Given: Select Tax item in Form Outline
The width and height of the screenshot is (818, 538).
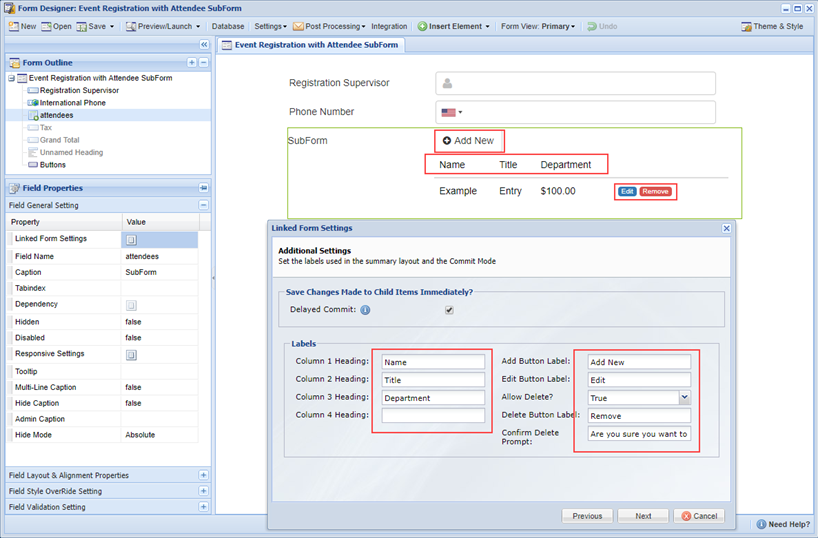Looking at the screenshot, I should pos(45,128).
